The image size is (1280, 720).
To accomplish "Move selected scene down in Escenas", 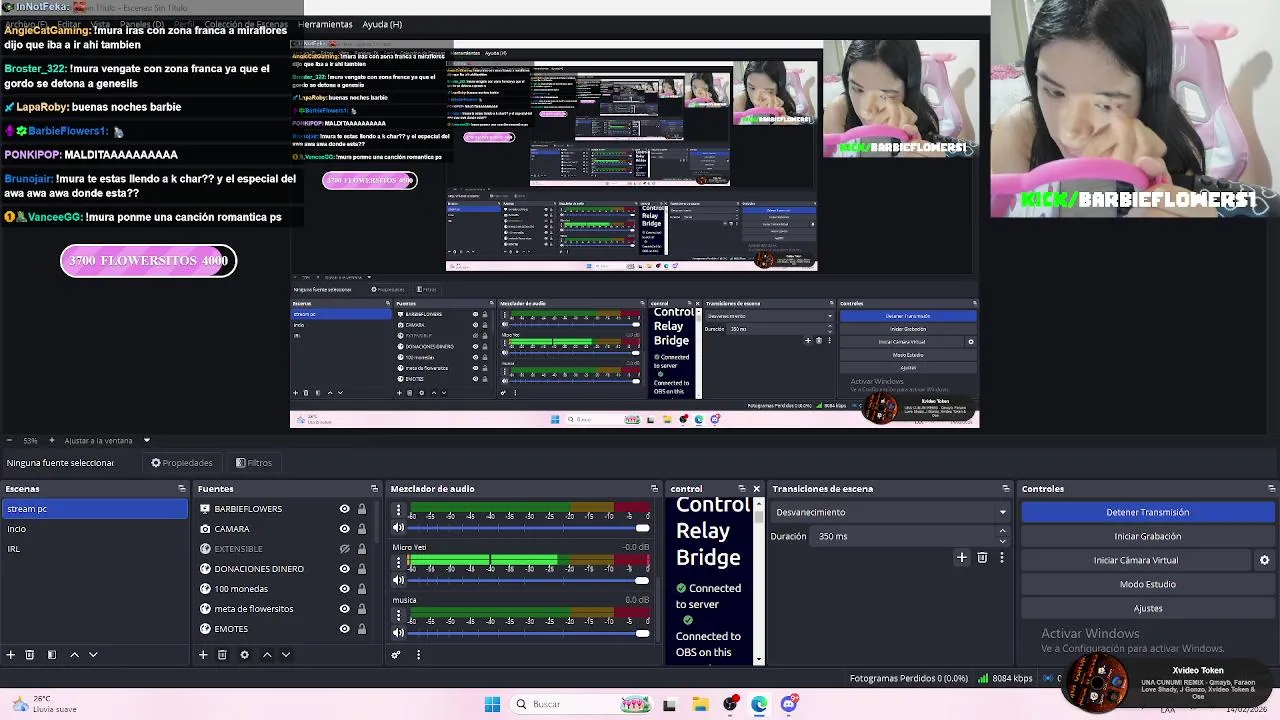I will pos(93,655).
